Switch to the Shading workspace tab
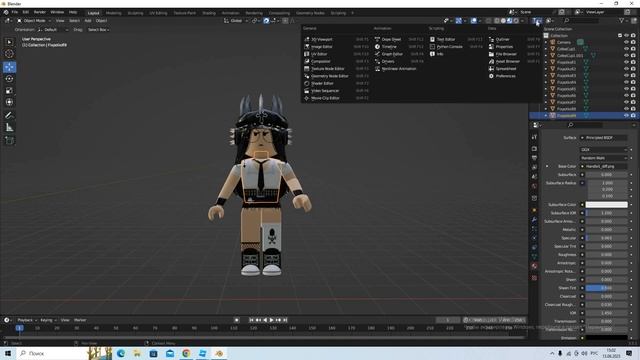 209,13
